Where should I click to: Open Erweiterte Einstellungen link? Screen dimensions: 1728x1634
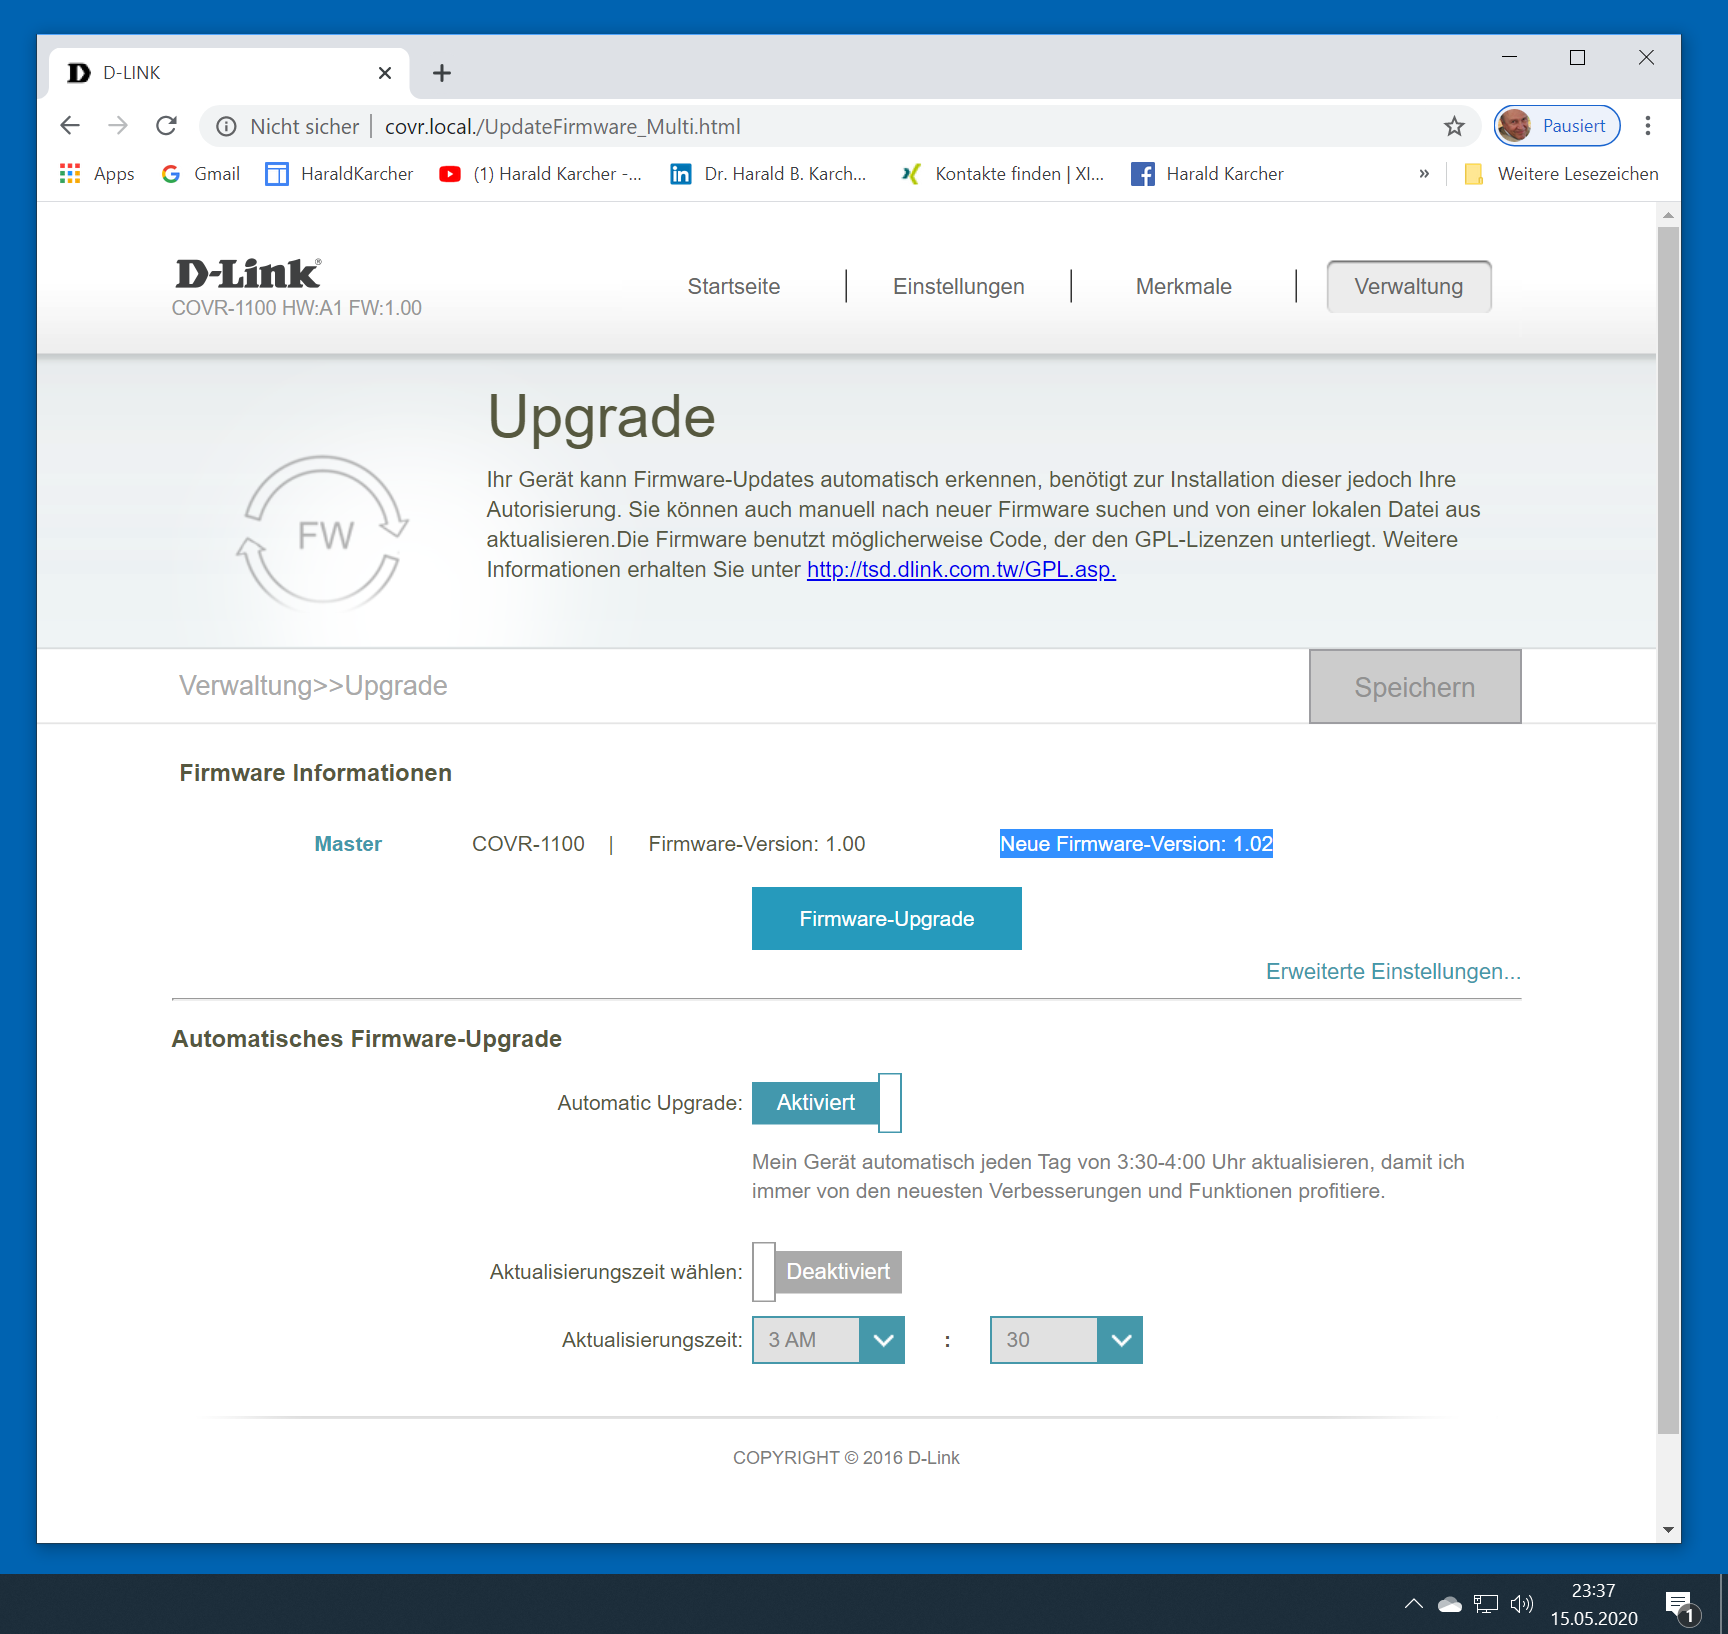(1393, 972)
